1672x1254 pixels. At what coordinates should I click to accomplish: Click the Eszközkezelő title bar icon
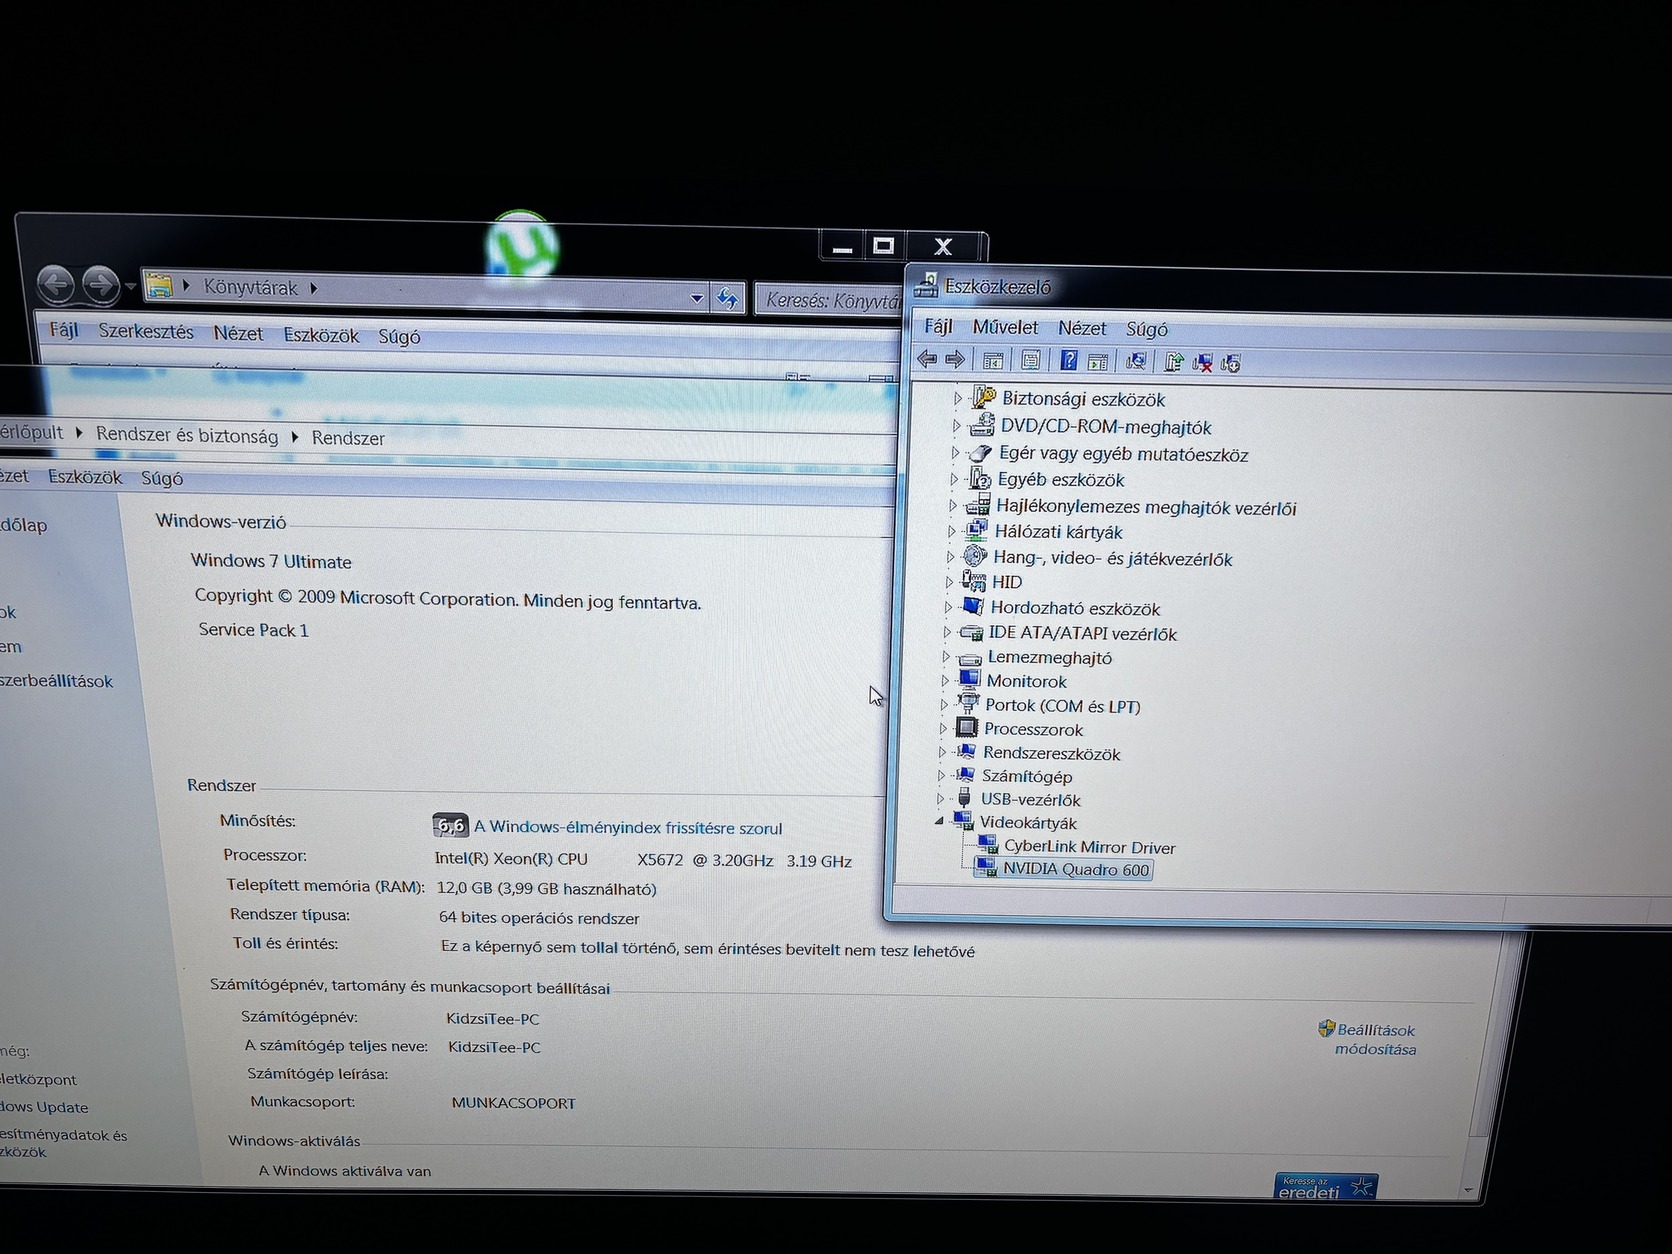(927, 286)
